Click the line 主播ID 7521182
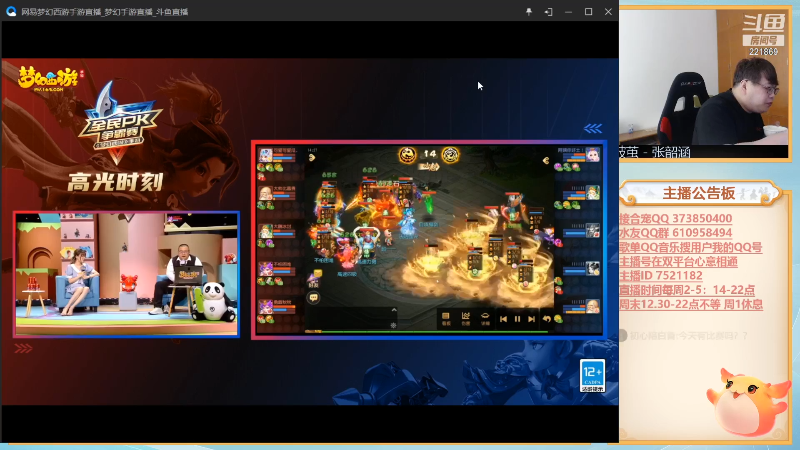Screen dimensions: 800x450 661,276
